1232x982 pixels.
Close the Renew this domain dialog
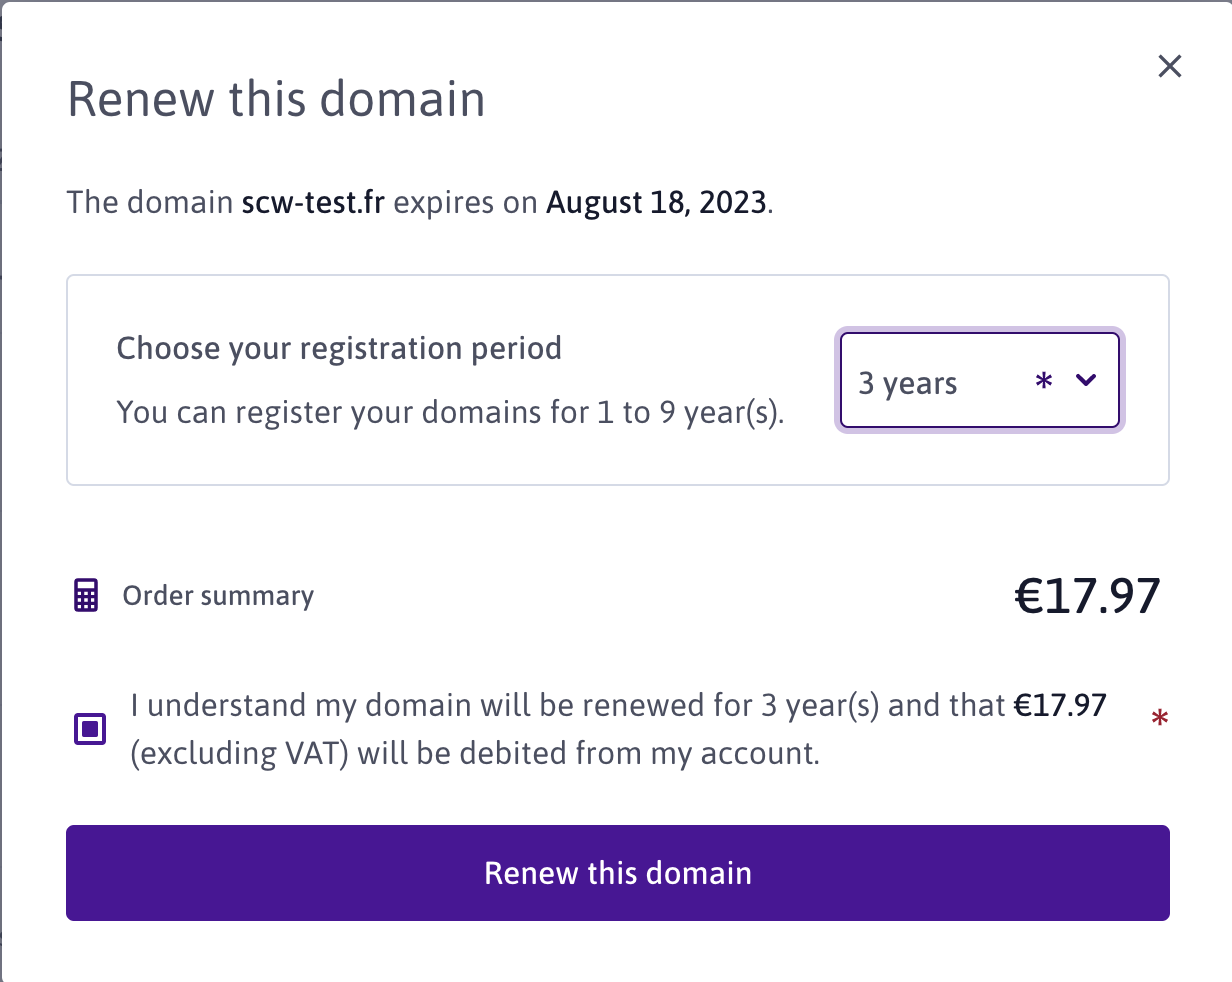pyautogui.click(x=1169, y=67)
